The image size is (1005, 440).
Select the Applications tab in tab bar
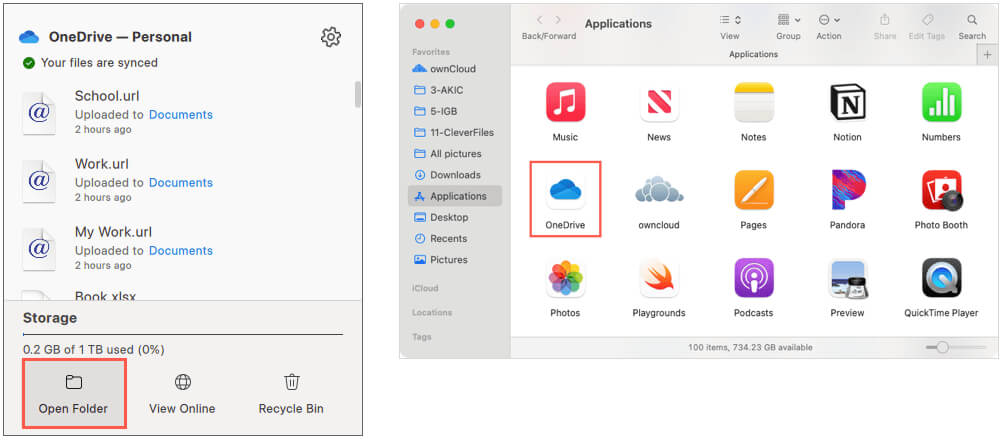753,55
